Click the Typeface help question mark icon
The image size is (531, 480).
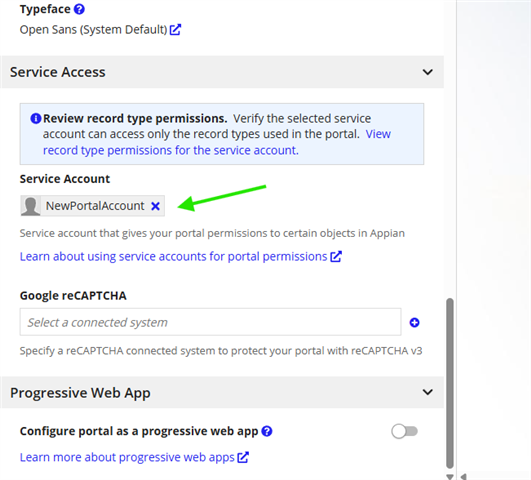click(x=79, y=9)
